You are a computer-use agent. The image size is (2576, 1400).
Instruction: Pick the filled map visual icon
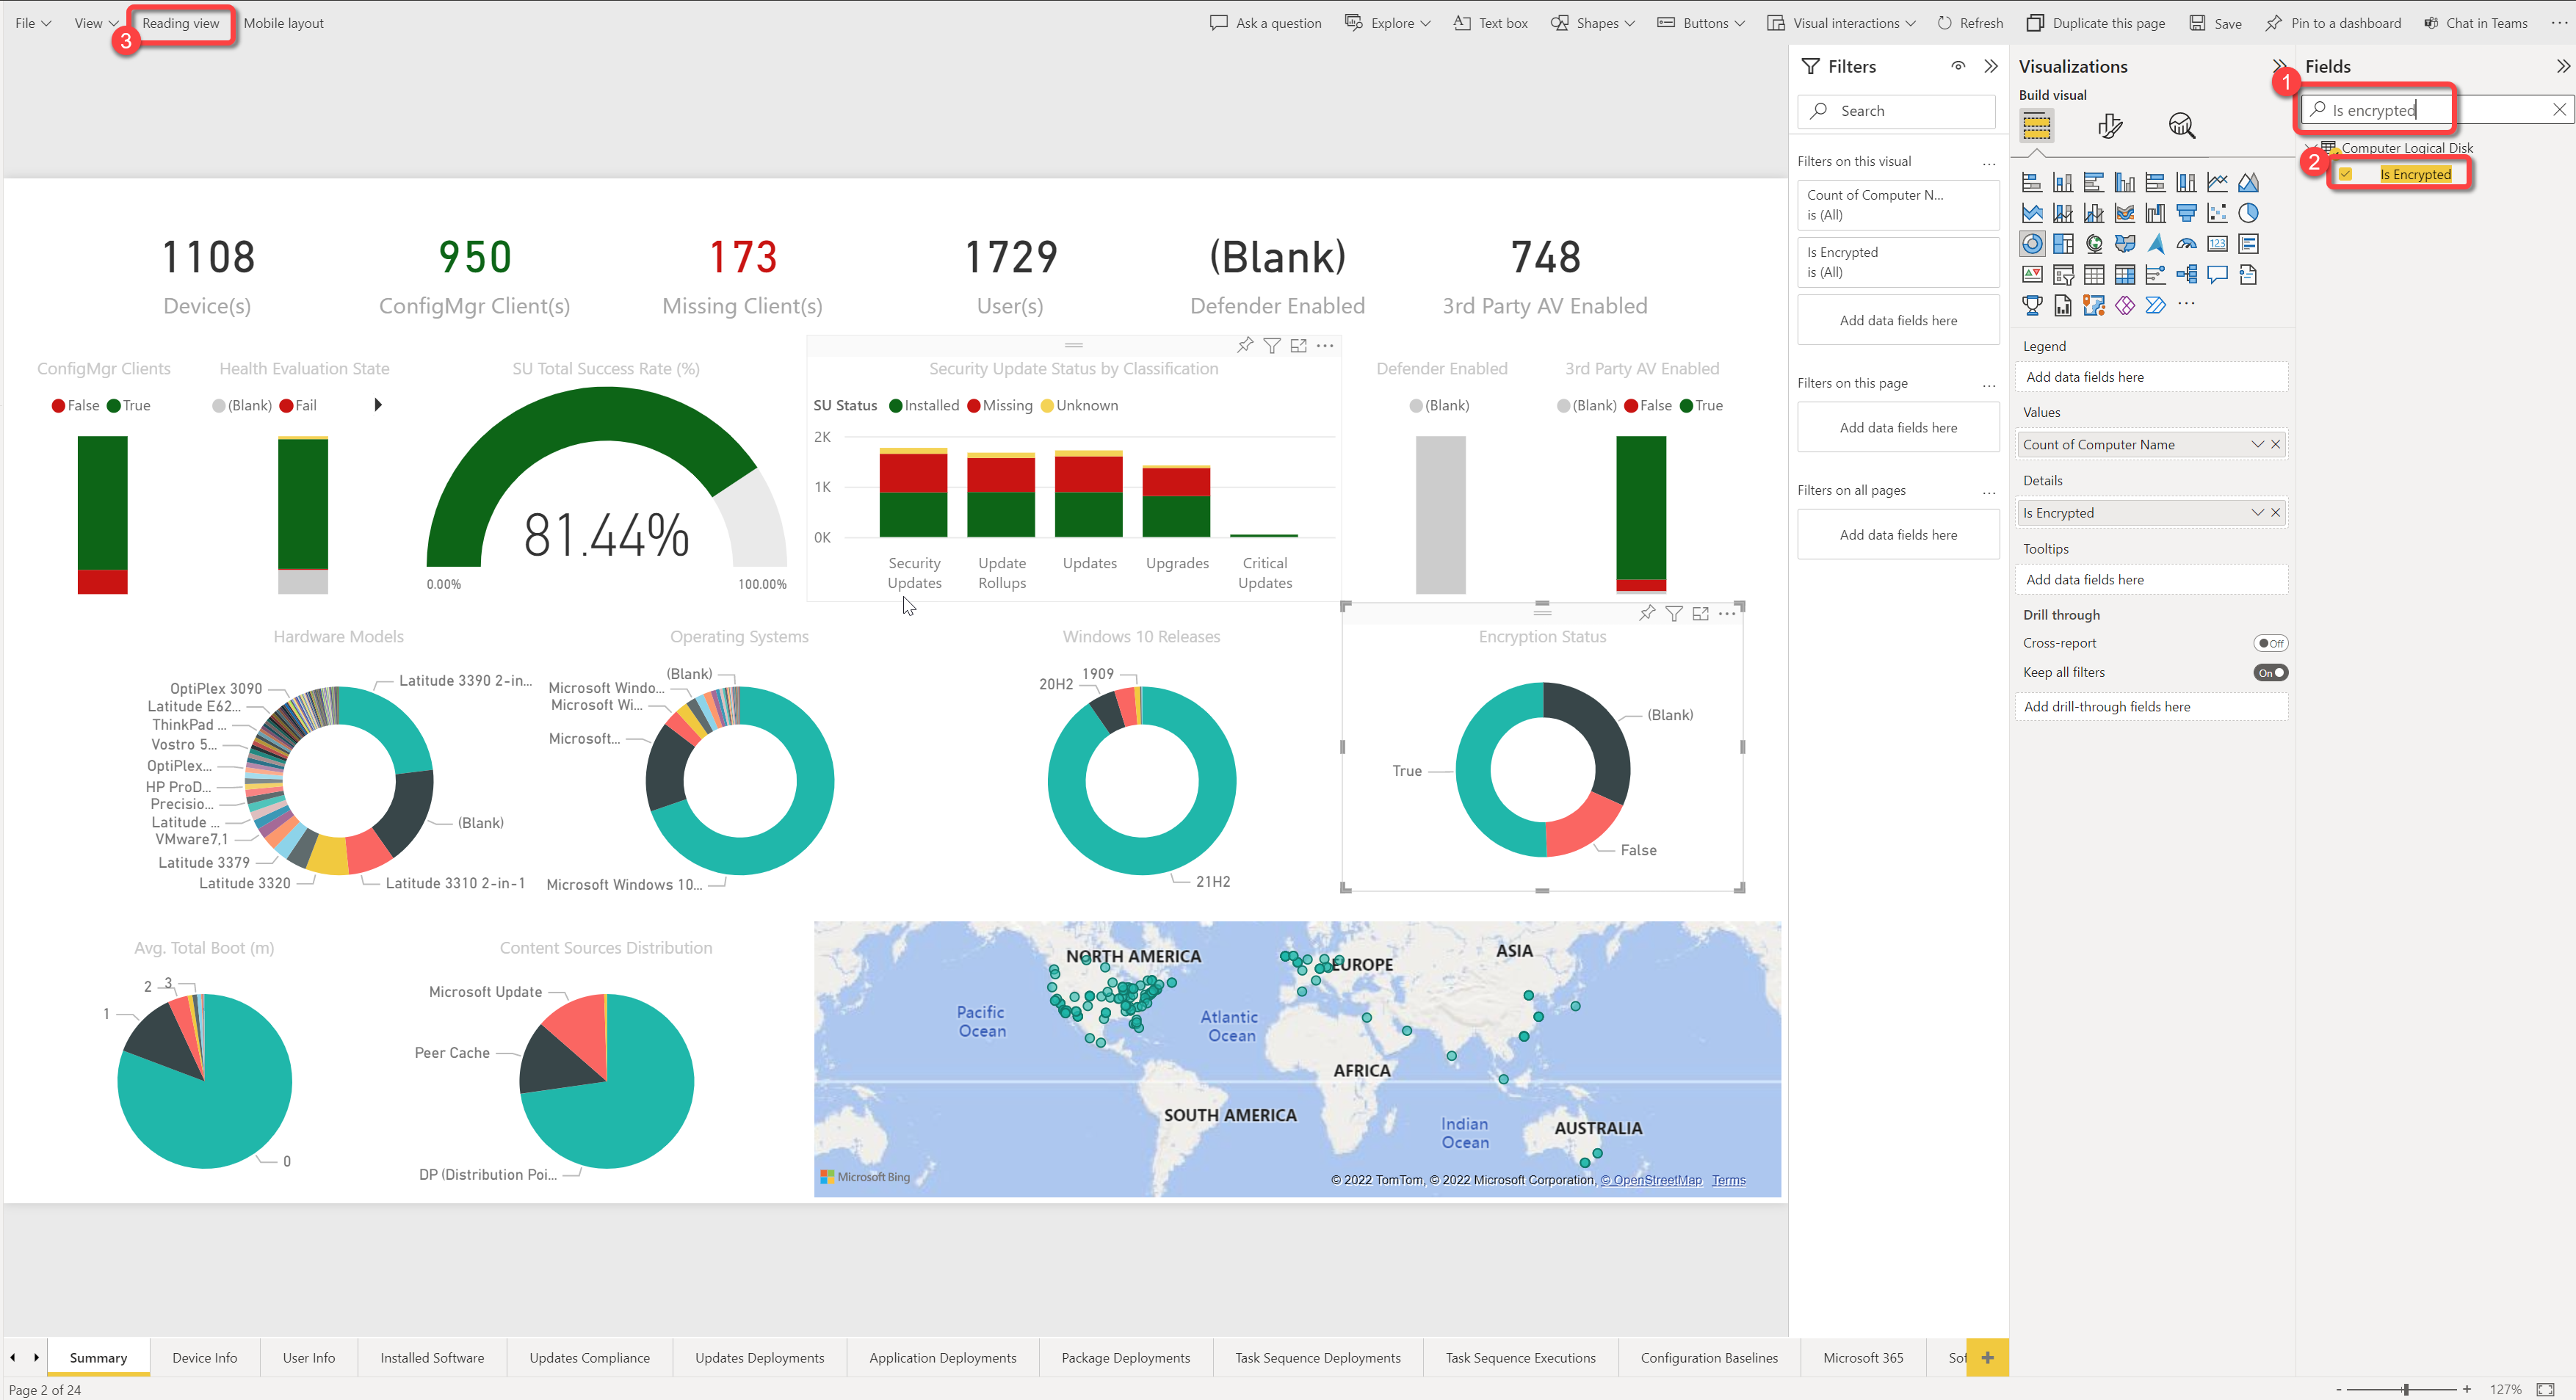click(x=2125, y=244)
